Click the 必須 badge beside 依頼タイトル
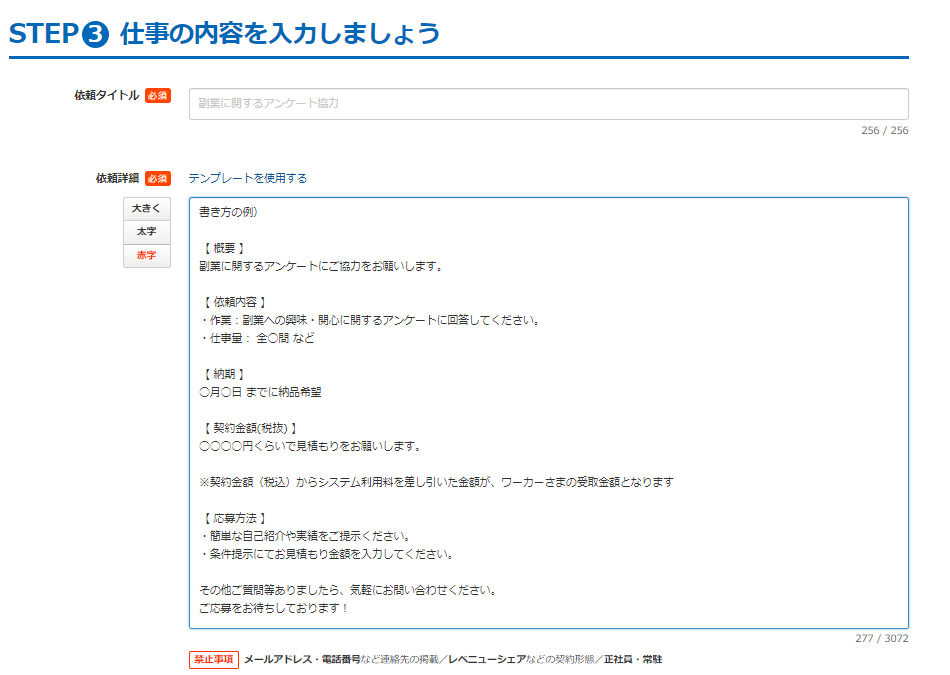This screenshot has width=950, height=675. (x=158, y=96)
